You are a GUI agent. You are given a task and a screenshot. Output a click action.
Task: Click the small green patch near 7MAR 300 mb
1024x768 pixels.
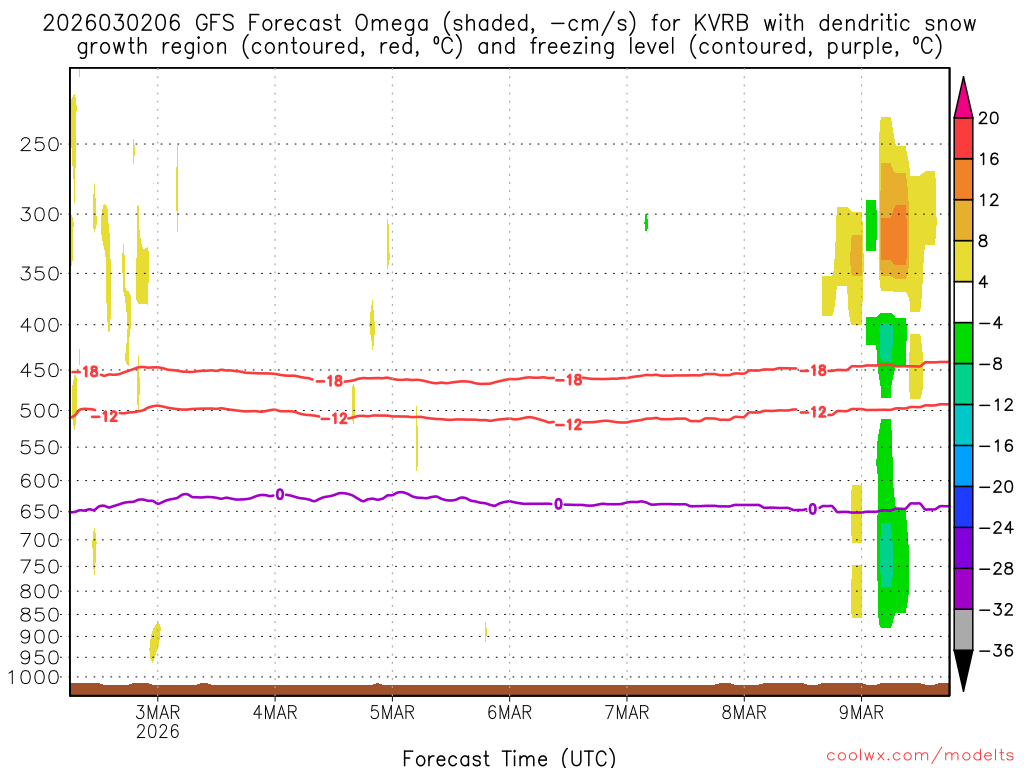[647, 222]
